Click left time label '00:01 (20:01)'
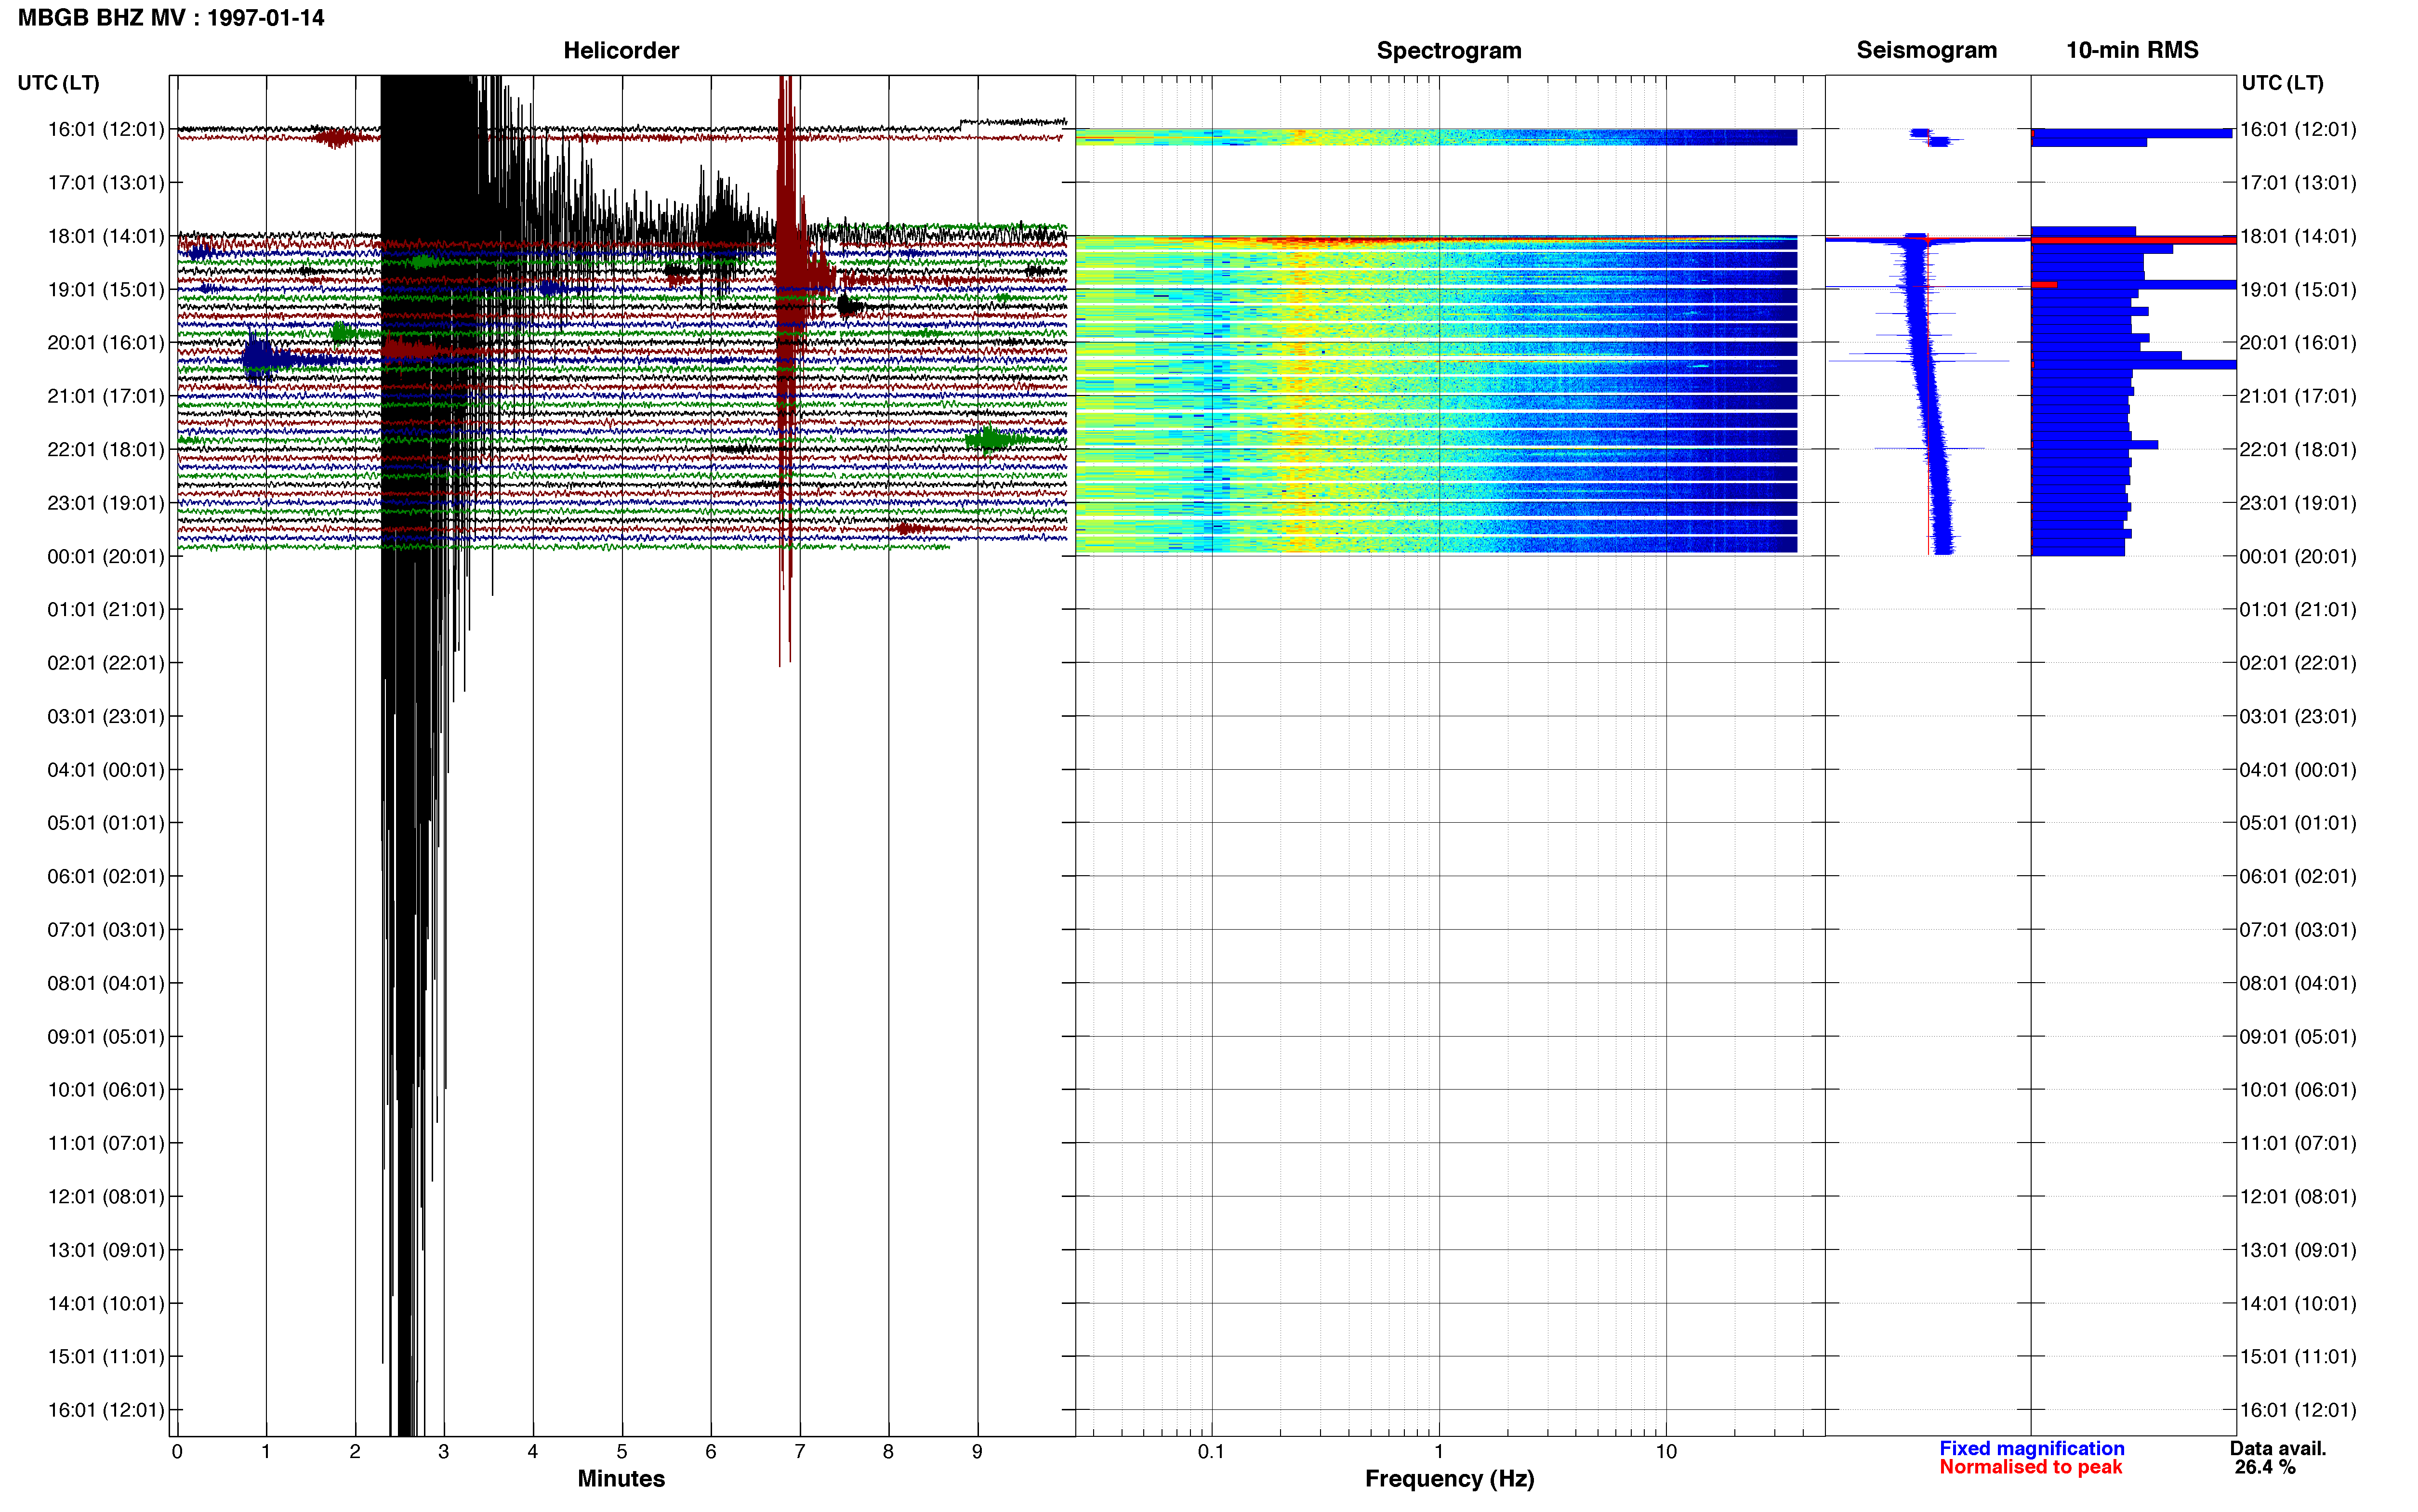2418x1512 pixels. point(105,556)
